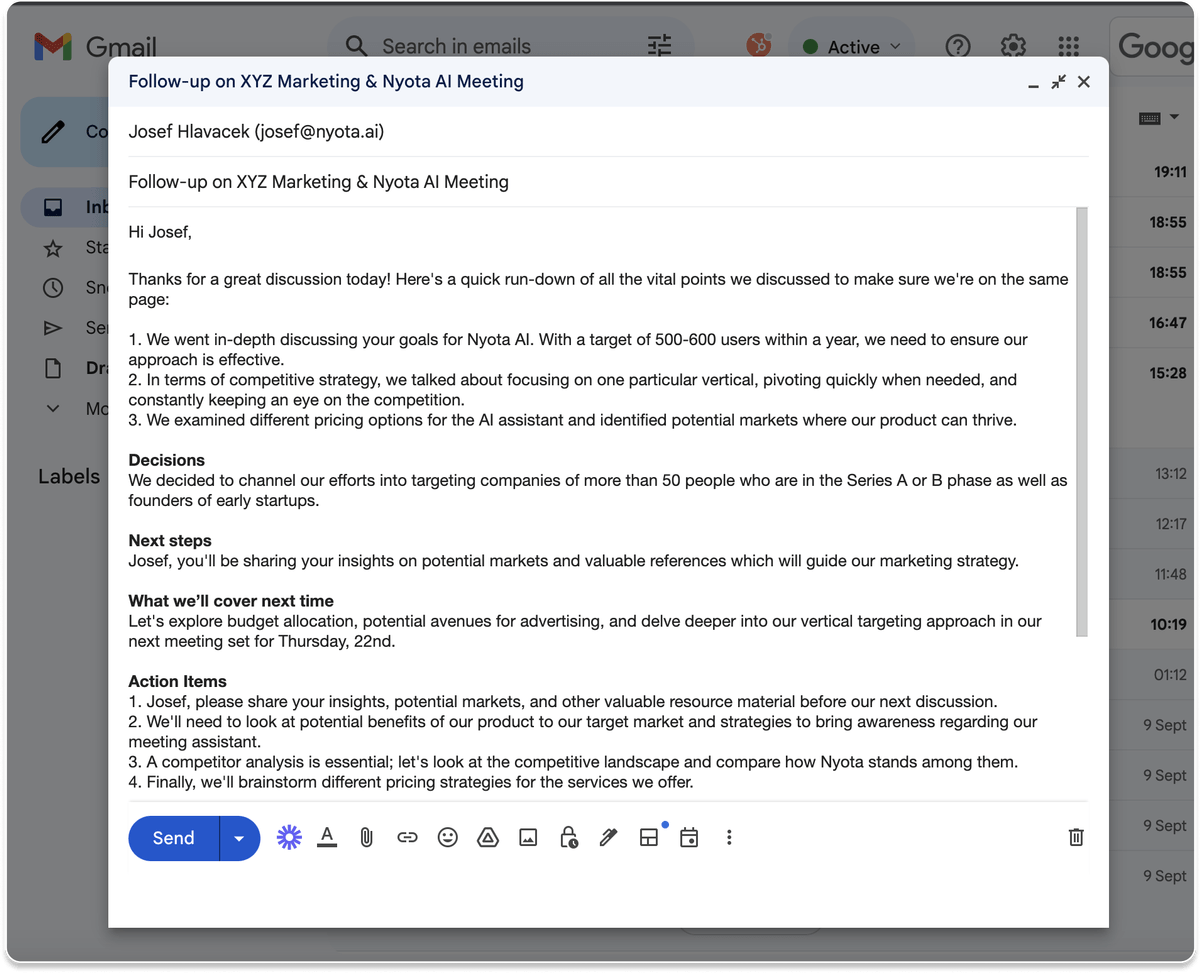The image size is (1200, 973).
Task: Attach a file with paperclip icon
Action: (x=367, y=838)
